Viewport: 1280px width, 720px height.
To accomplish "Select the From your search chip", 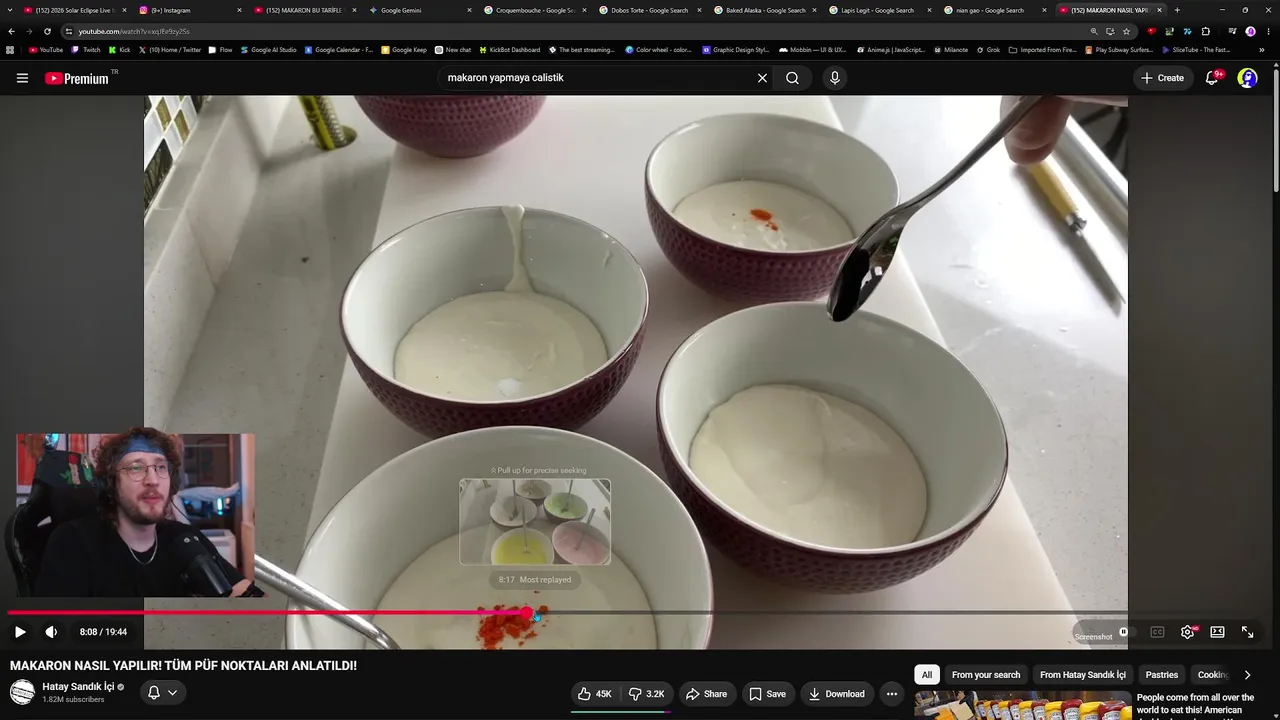I will [986, 675].
